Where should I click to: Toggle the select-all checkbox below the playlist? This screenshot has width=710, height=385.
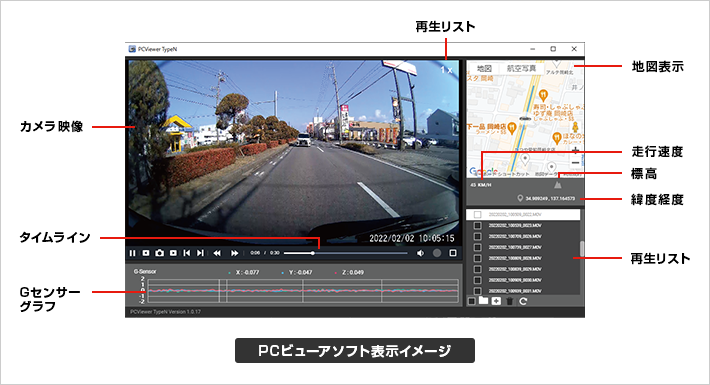tap(471, 301)
